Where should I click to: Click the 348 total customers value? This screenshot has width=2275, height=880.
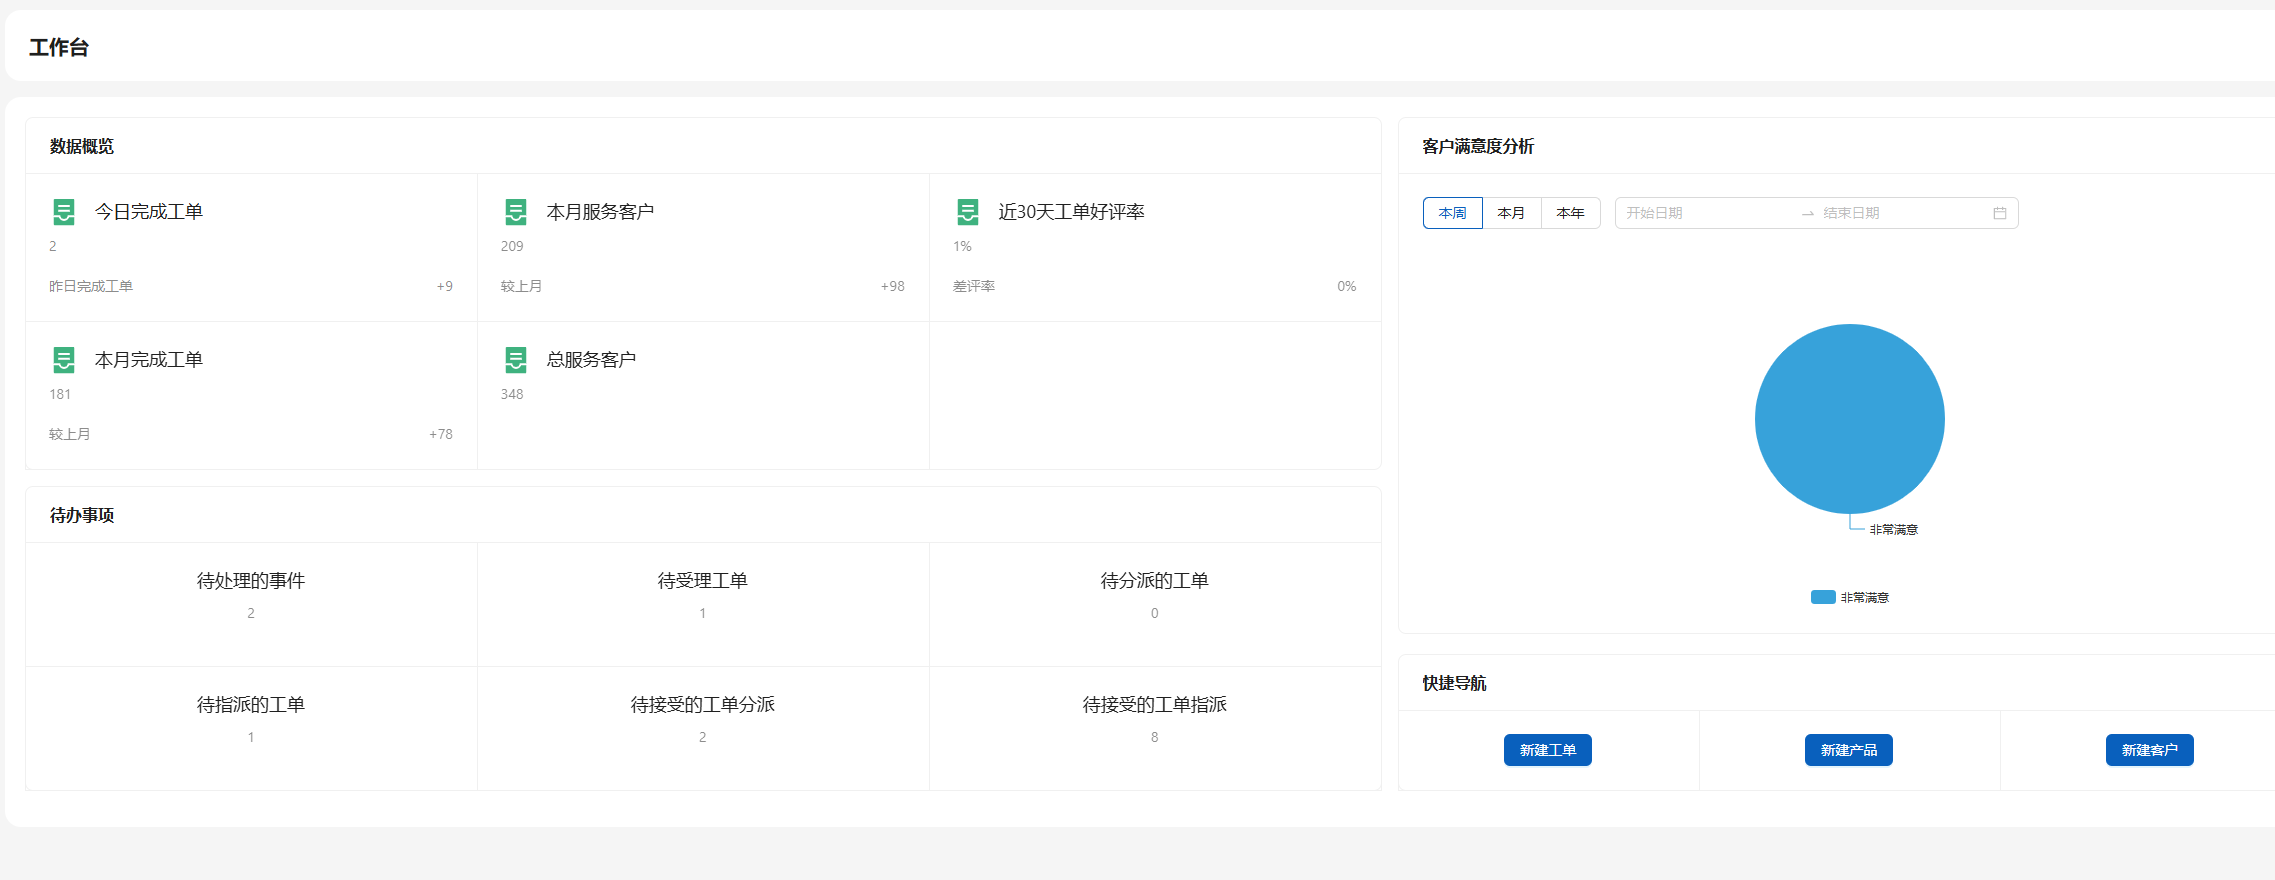[512, 394]
